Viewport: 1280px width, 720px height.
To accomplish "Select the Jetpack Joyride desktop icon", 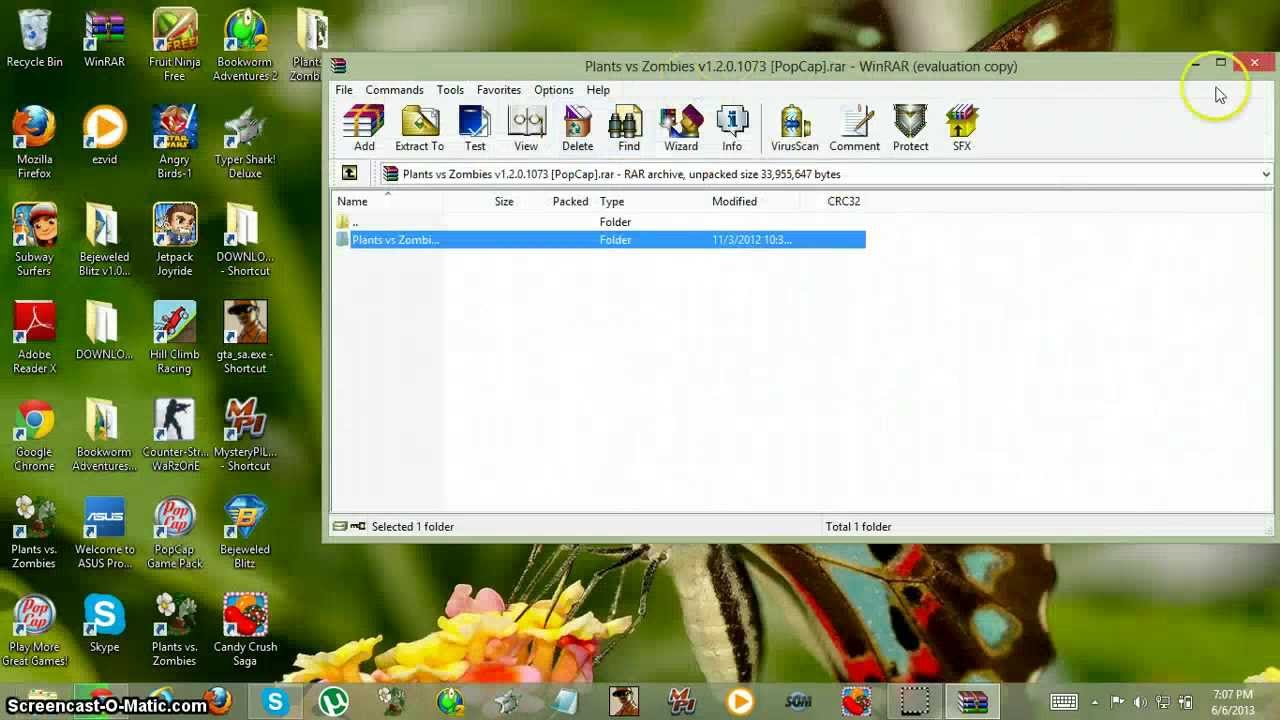I will tap(174, 240).
